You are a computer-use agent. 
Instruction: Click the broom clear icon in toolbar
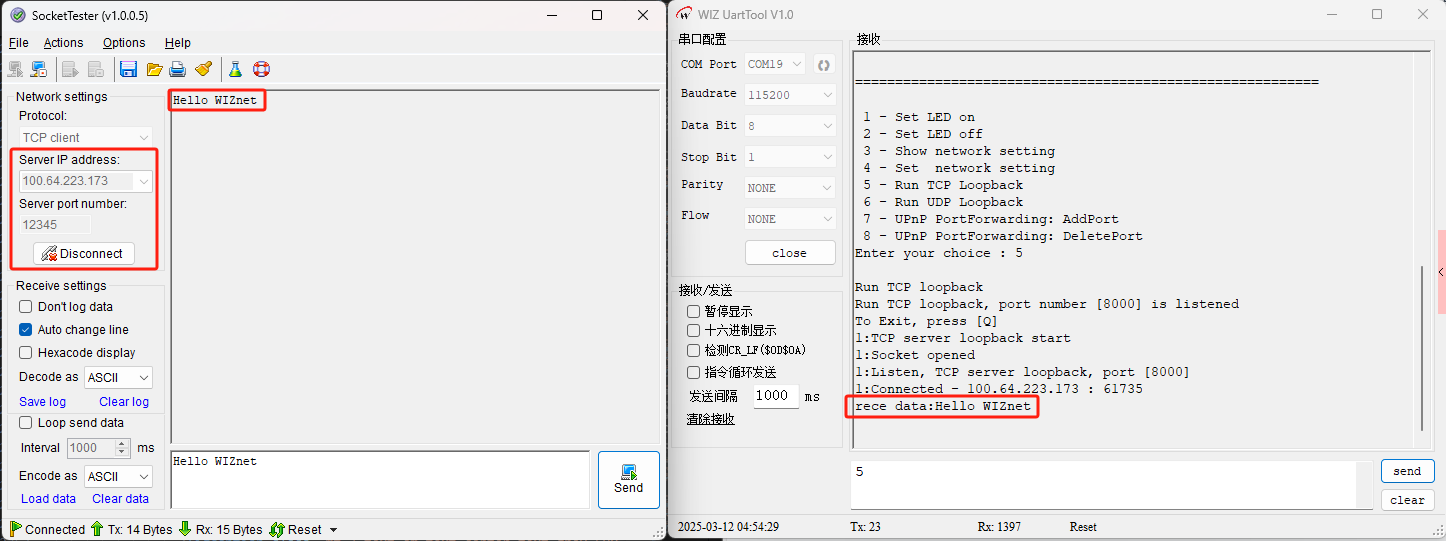point(204,69)
